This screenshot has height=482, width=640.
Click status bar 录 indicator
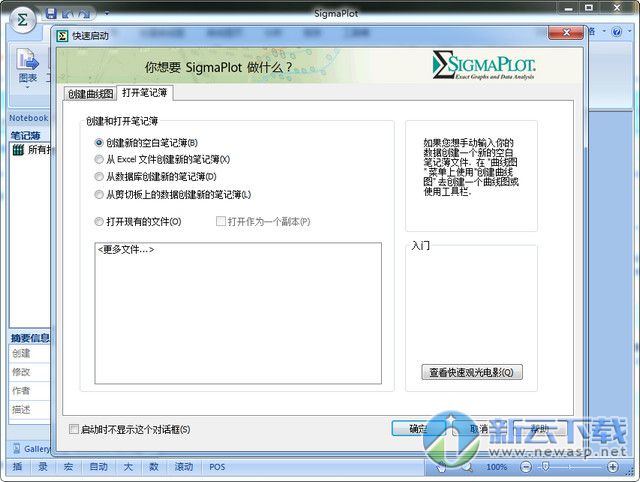coord(43,466)
